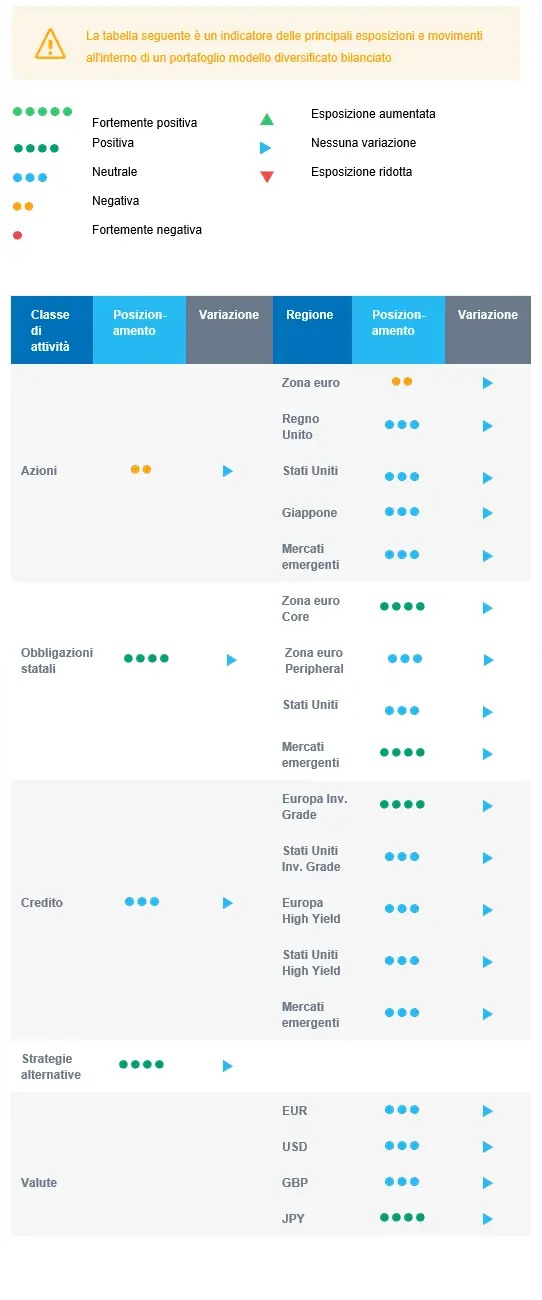
Task: Click the green Esposizione aumentata triangle
Action: coord(266,120)
